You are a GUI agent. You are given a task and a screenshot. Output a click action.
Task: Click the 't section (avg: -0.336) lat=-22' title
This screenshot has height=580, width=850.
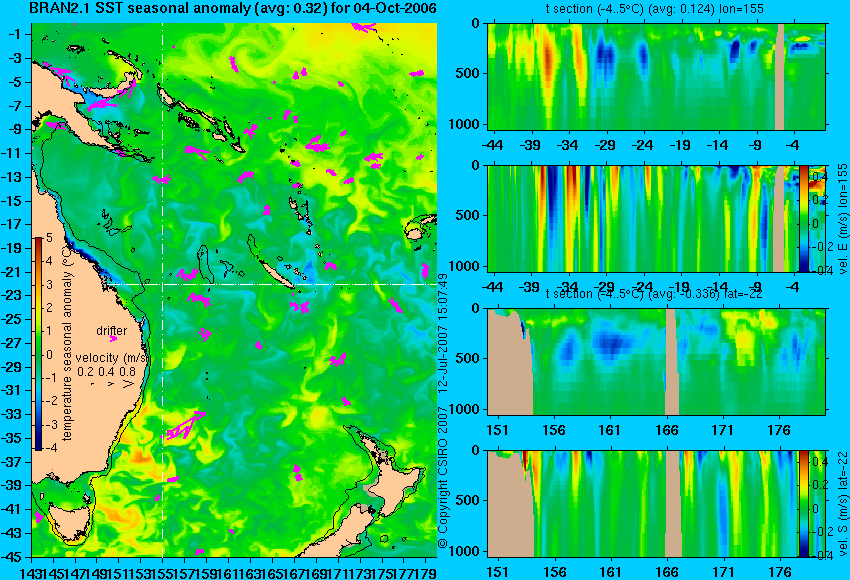[x=655, y=294]
